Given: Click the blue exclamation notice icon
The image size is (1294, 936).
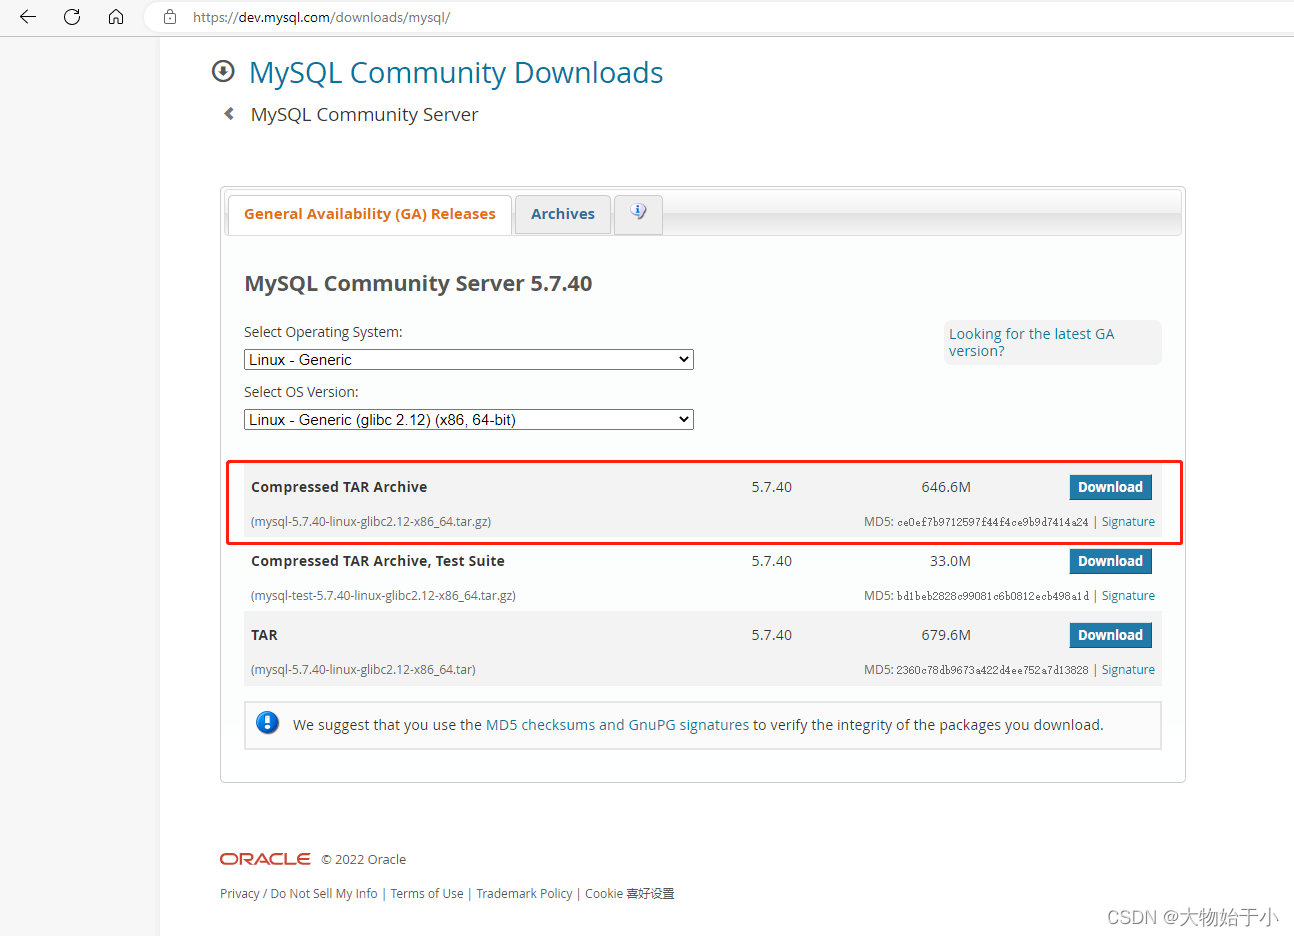Looking at the screenshot, I should coord(267,723).
